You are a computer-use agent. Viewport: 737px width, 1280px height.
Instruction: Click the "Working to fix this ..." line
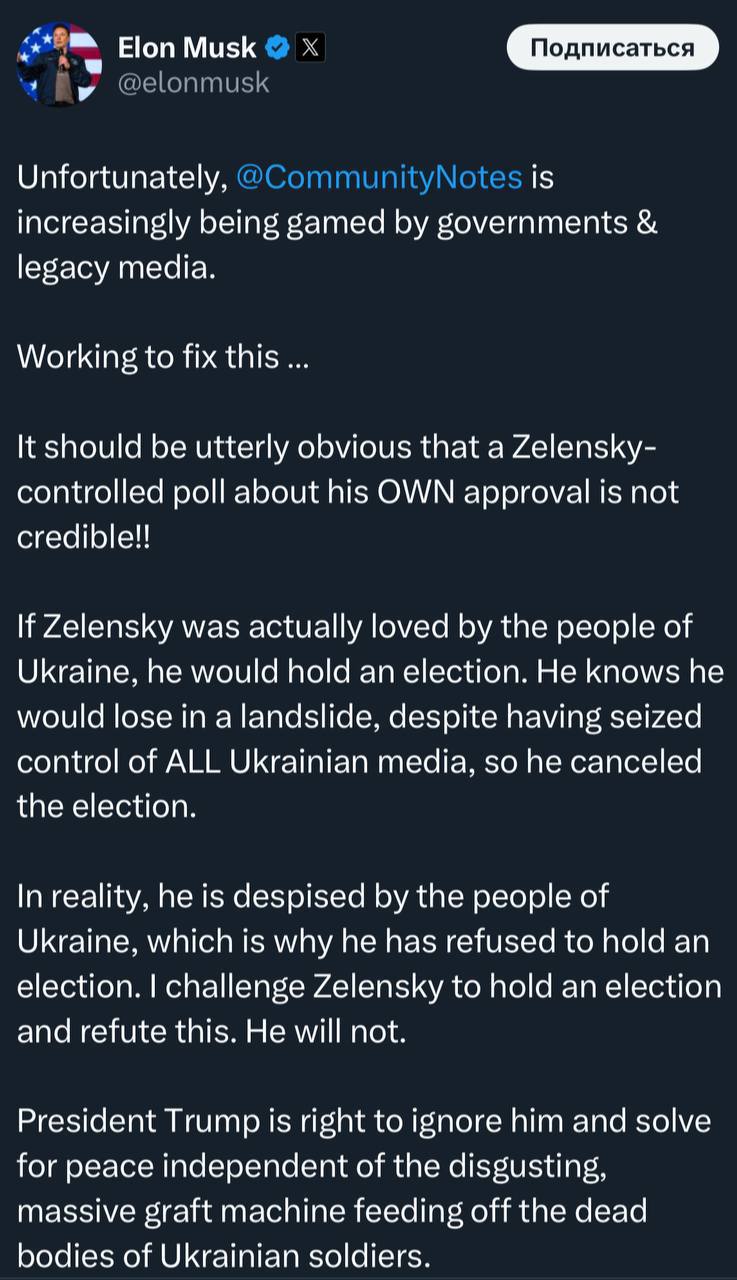164,356
